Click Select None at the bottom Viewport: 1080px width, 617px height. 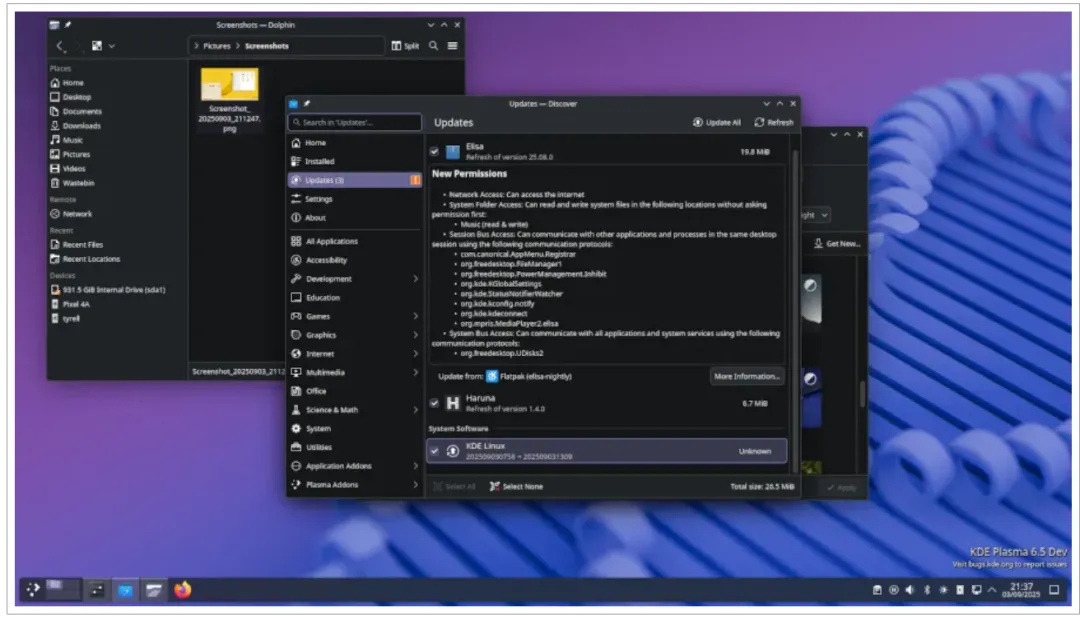(516, 486)
